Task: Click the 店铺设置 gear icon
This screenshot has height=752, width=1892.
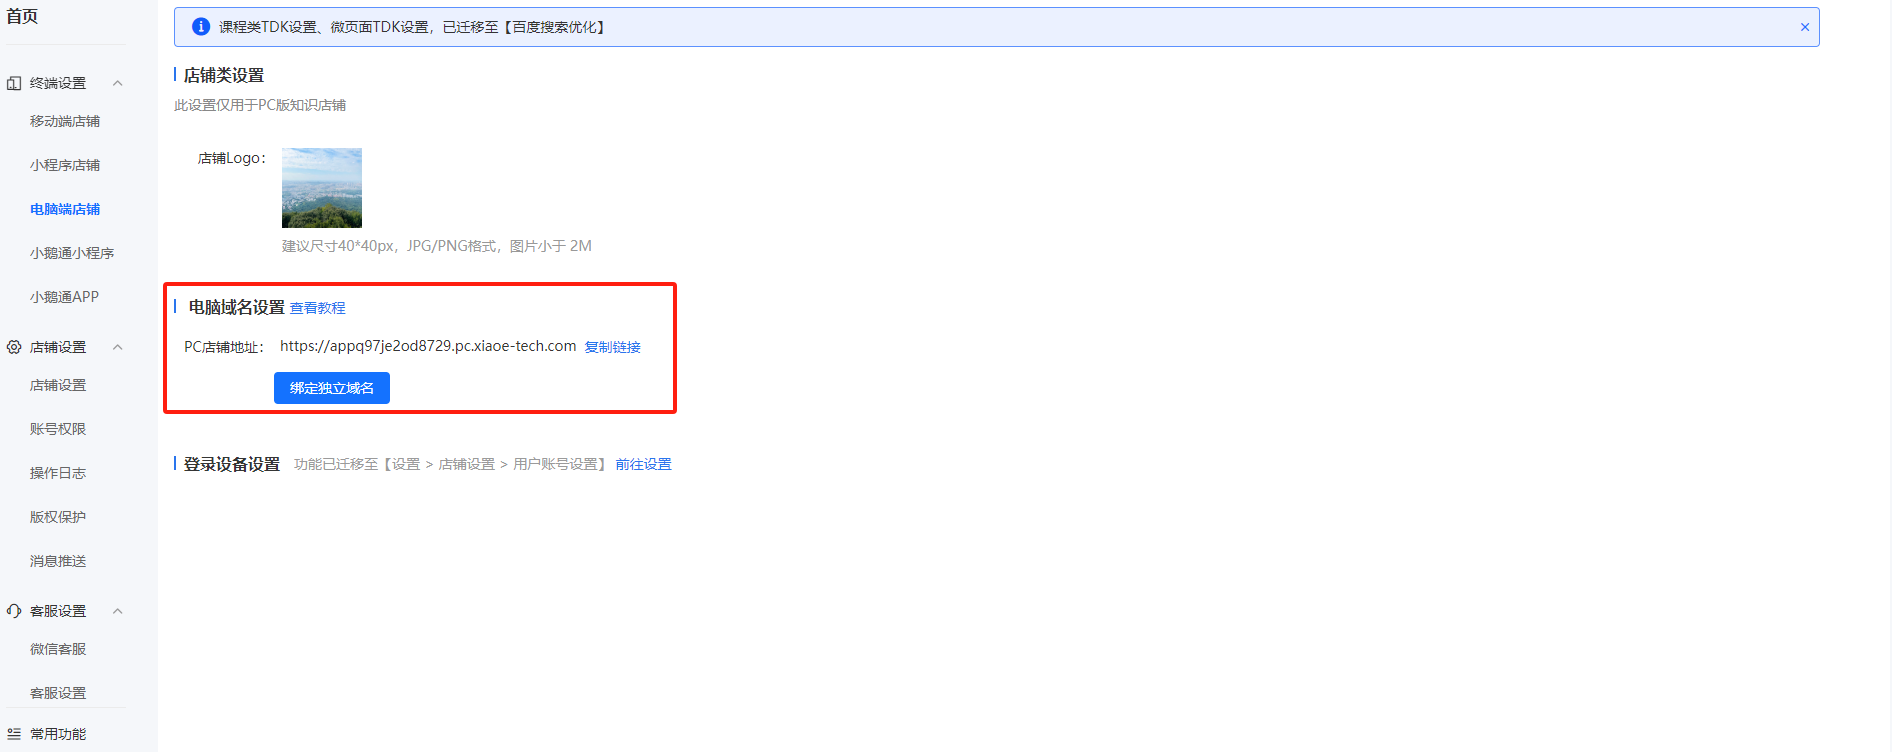Action: [x=14, y=347]
